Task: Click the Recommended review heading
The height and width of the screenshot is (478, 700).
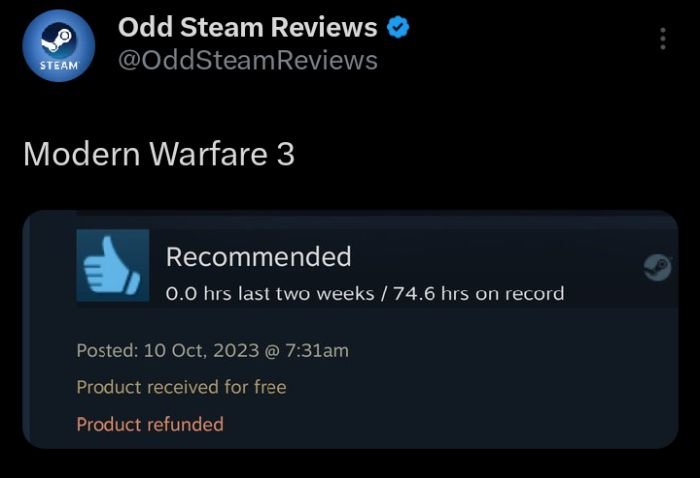Action: pos(258,257)
